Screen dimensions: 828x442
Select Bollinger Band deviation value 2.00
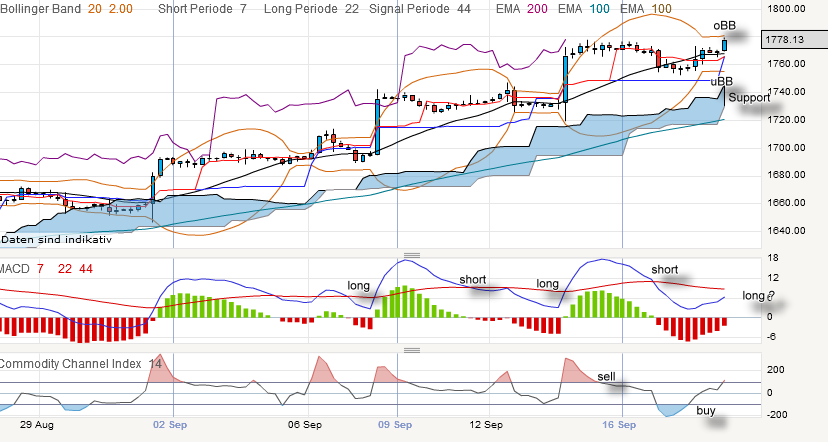[121, 9]
